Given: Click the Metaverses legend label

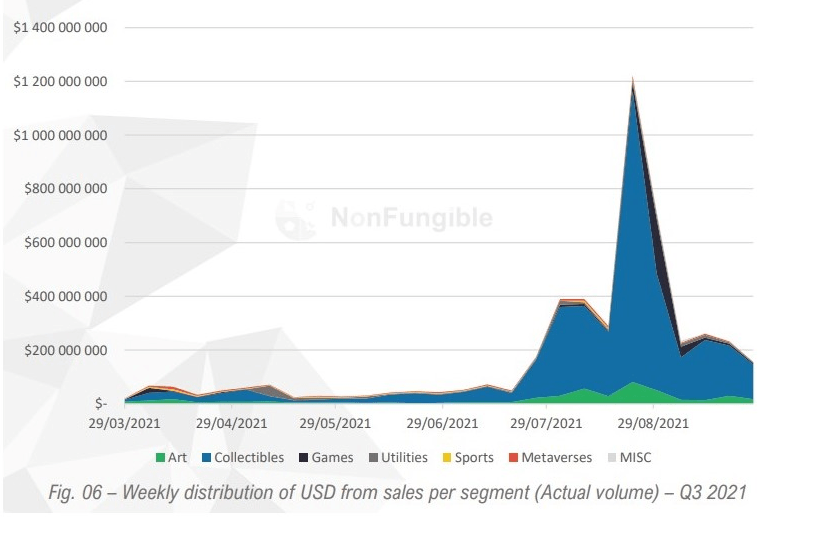Looking at the screenshot, I should [554, 458].
